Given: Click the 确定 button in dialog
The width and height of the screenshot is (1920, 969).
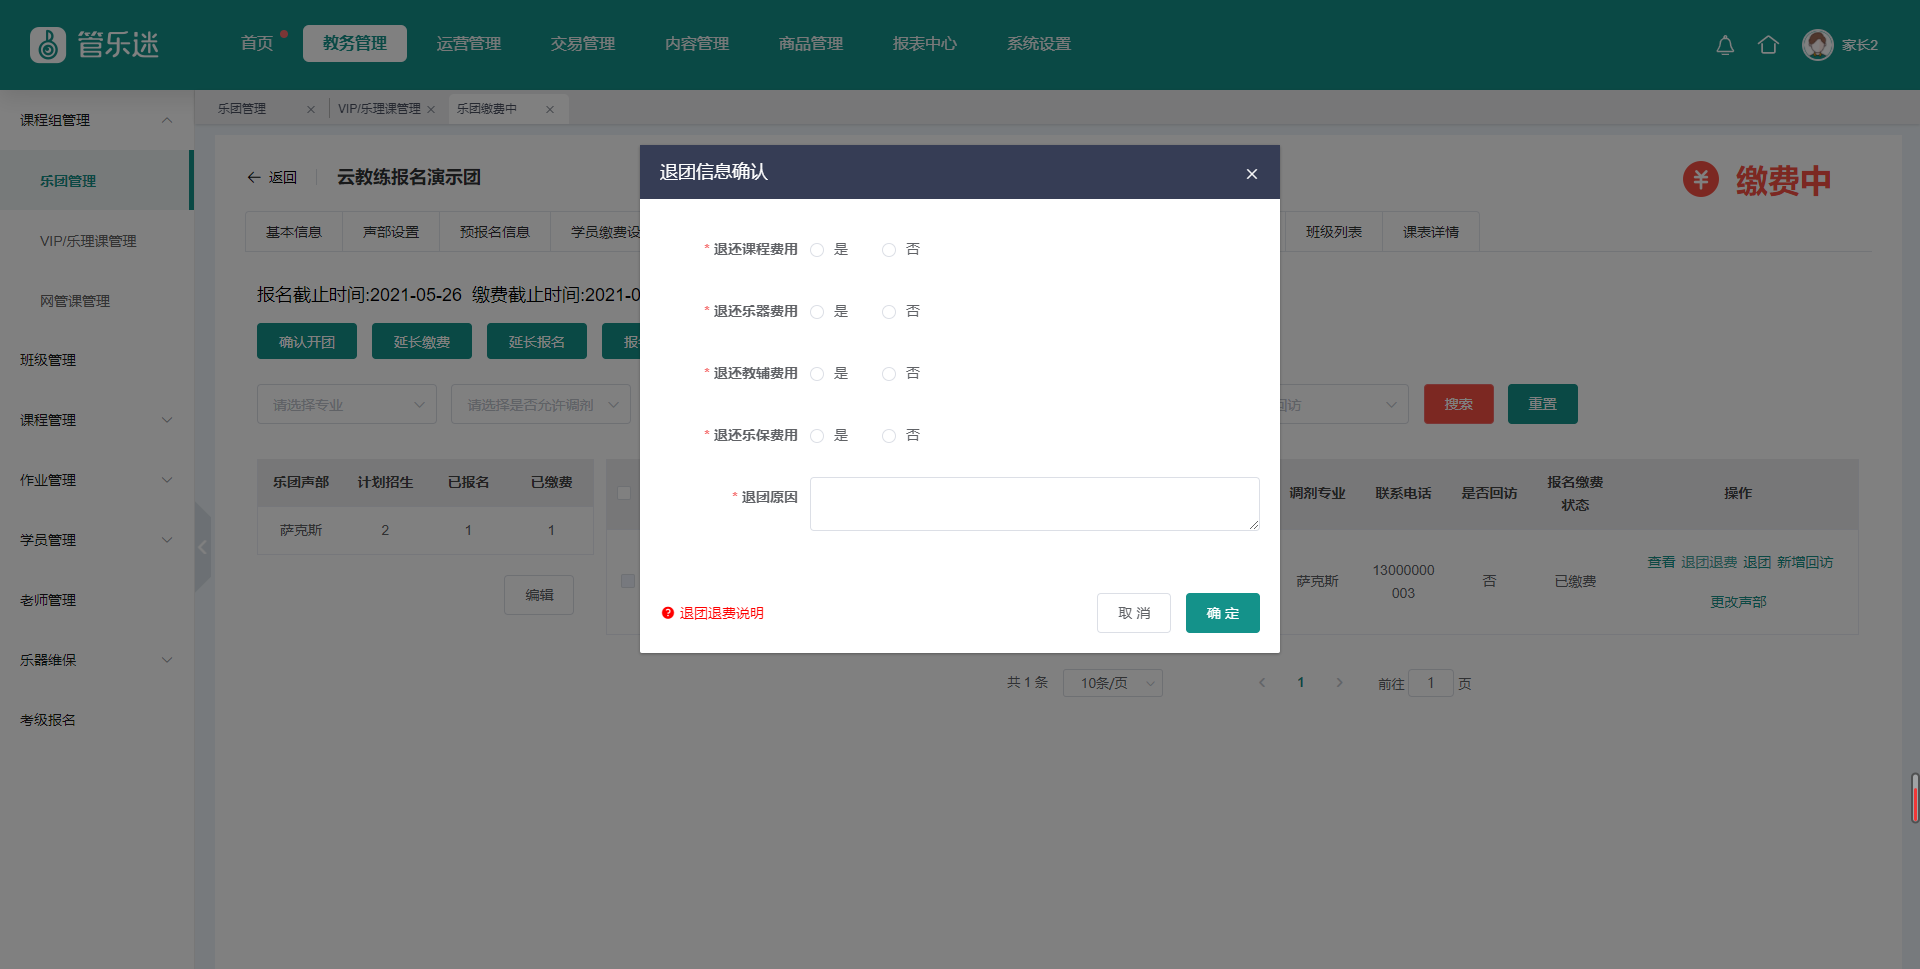Looking at the screenshot, I should tap(1222, 613).
